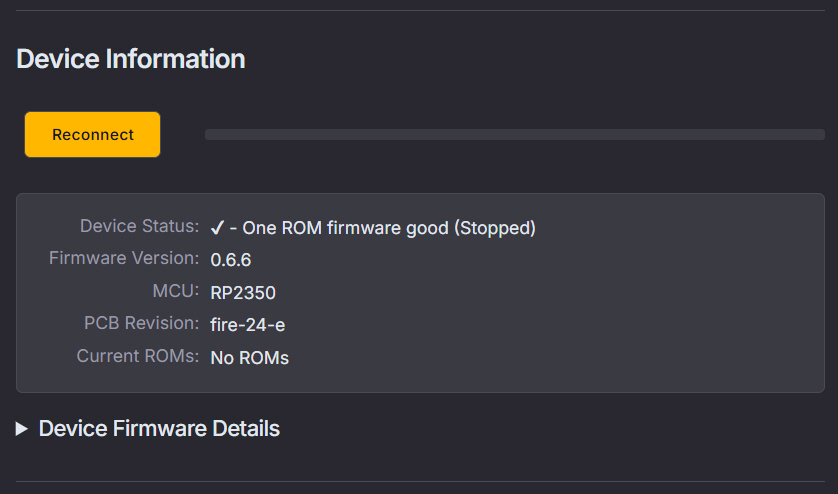The width and height of the screenshot is (838, 494).
Task: Click the Reconnect button
Action: pyautogui.click(x=92, y=135)
